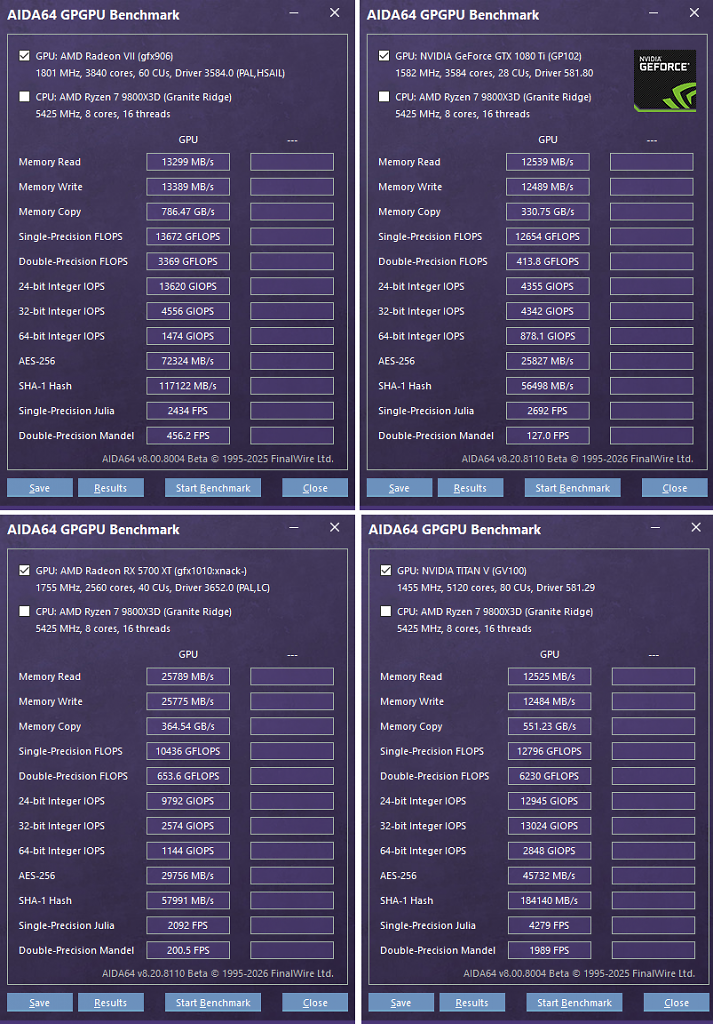Viewport: 713px width, 1024px height.
Task: Uncheck the NVIDIA TITAN V GPU checkbox
Action: click(386, 571)
